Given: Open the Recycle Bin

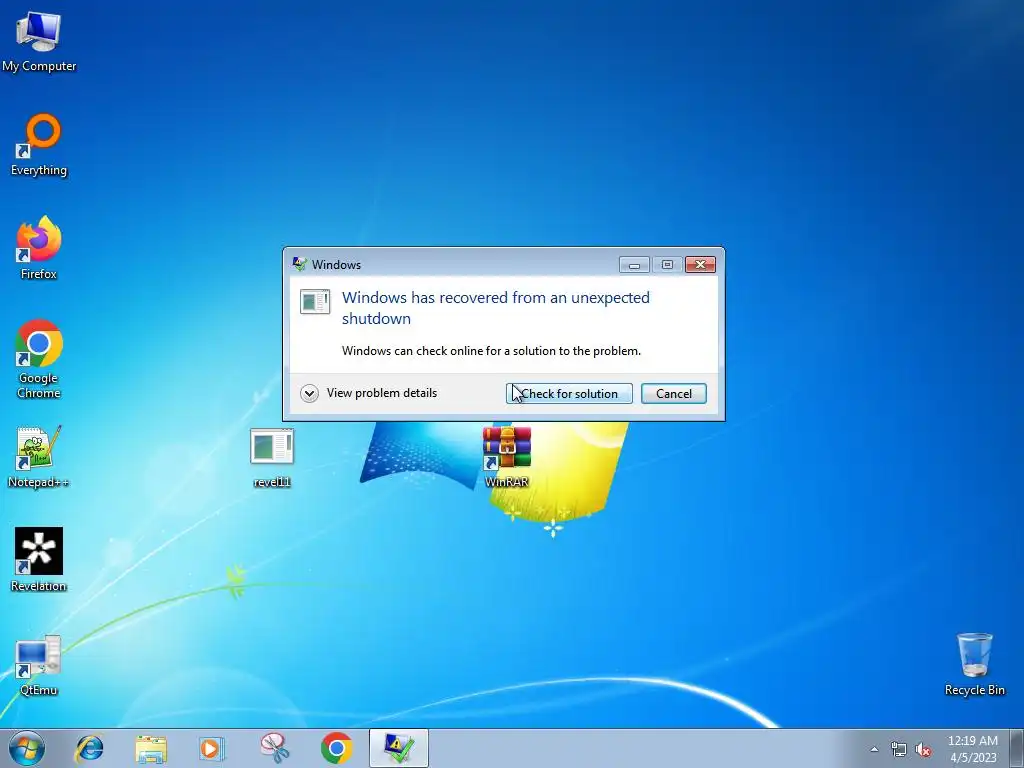Looking at the screenshot, I should 974,664.
